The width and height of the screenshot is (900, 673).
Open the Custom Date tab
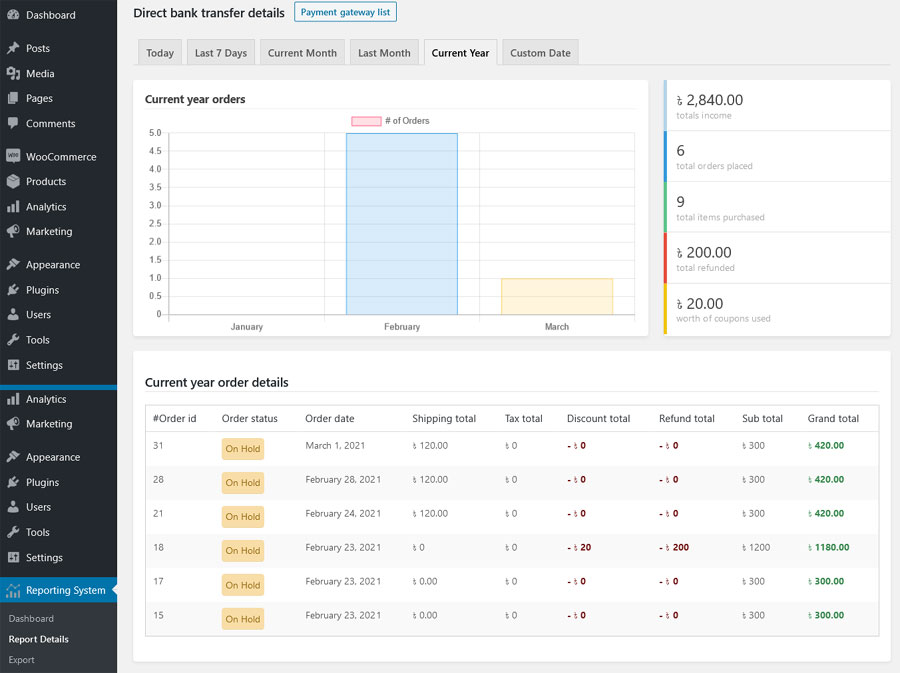point(540,53)
